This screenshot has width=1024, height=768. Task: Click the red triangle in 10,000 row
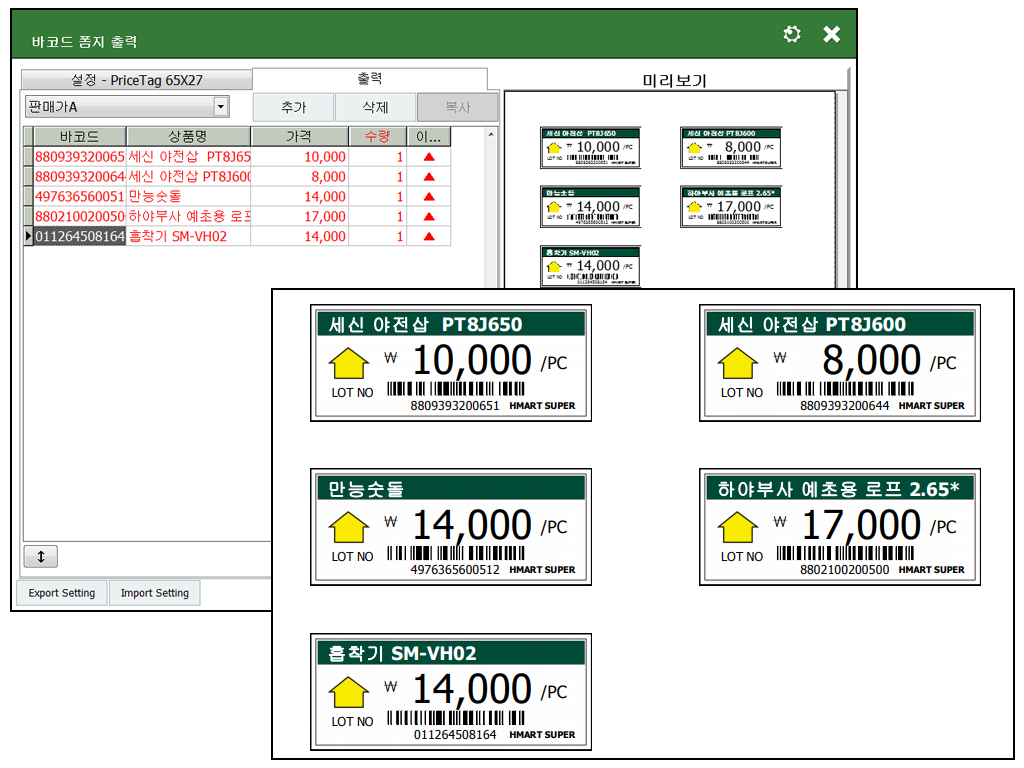tap(429, 157)
